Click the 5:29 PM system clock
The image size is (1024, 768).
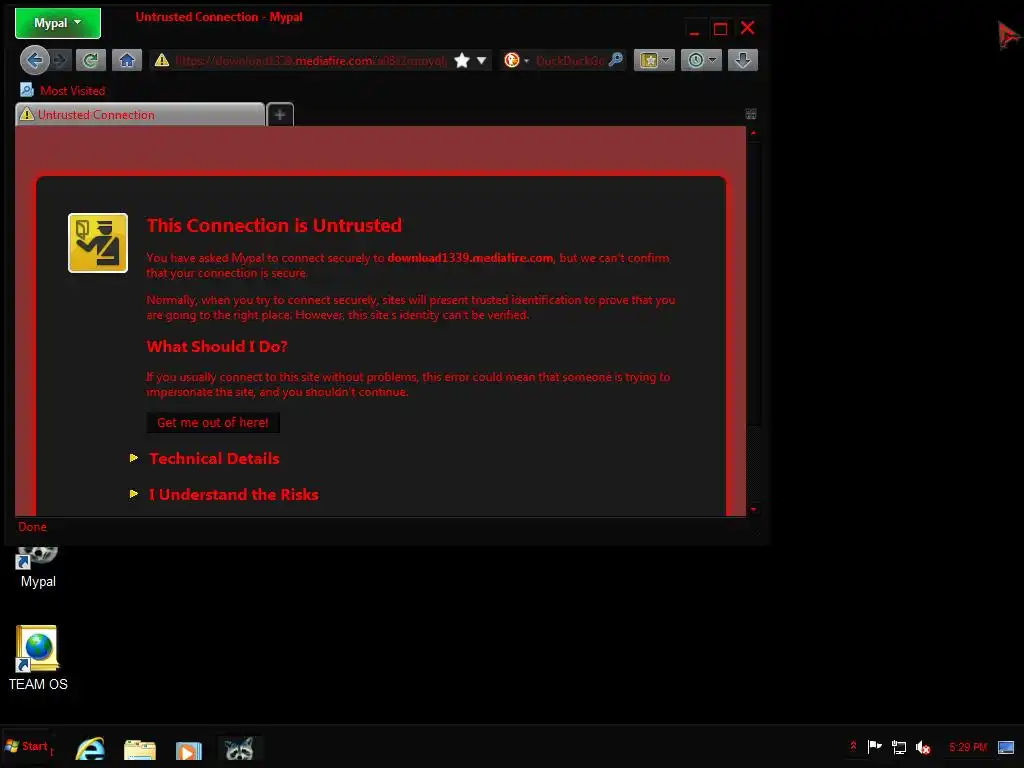click(968, 747)
